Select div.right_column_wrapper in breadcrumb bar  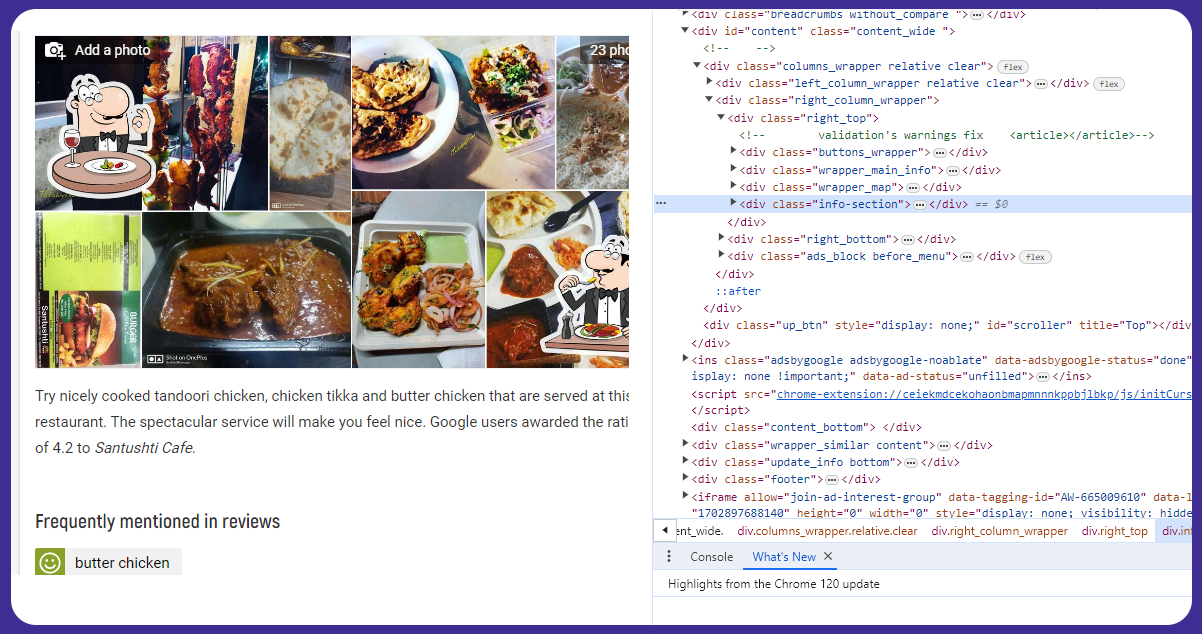(x=999, y=531)
